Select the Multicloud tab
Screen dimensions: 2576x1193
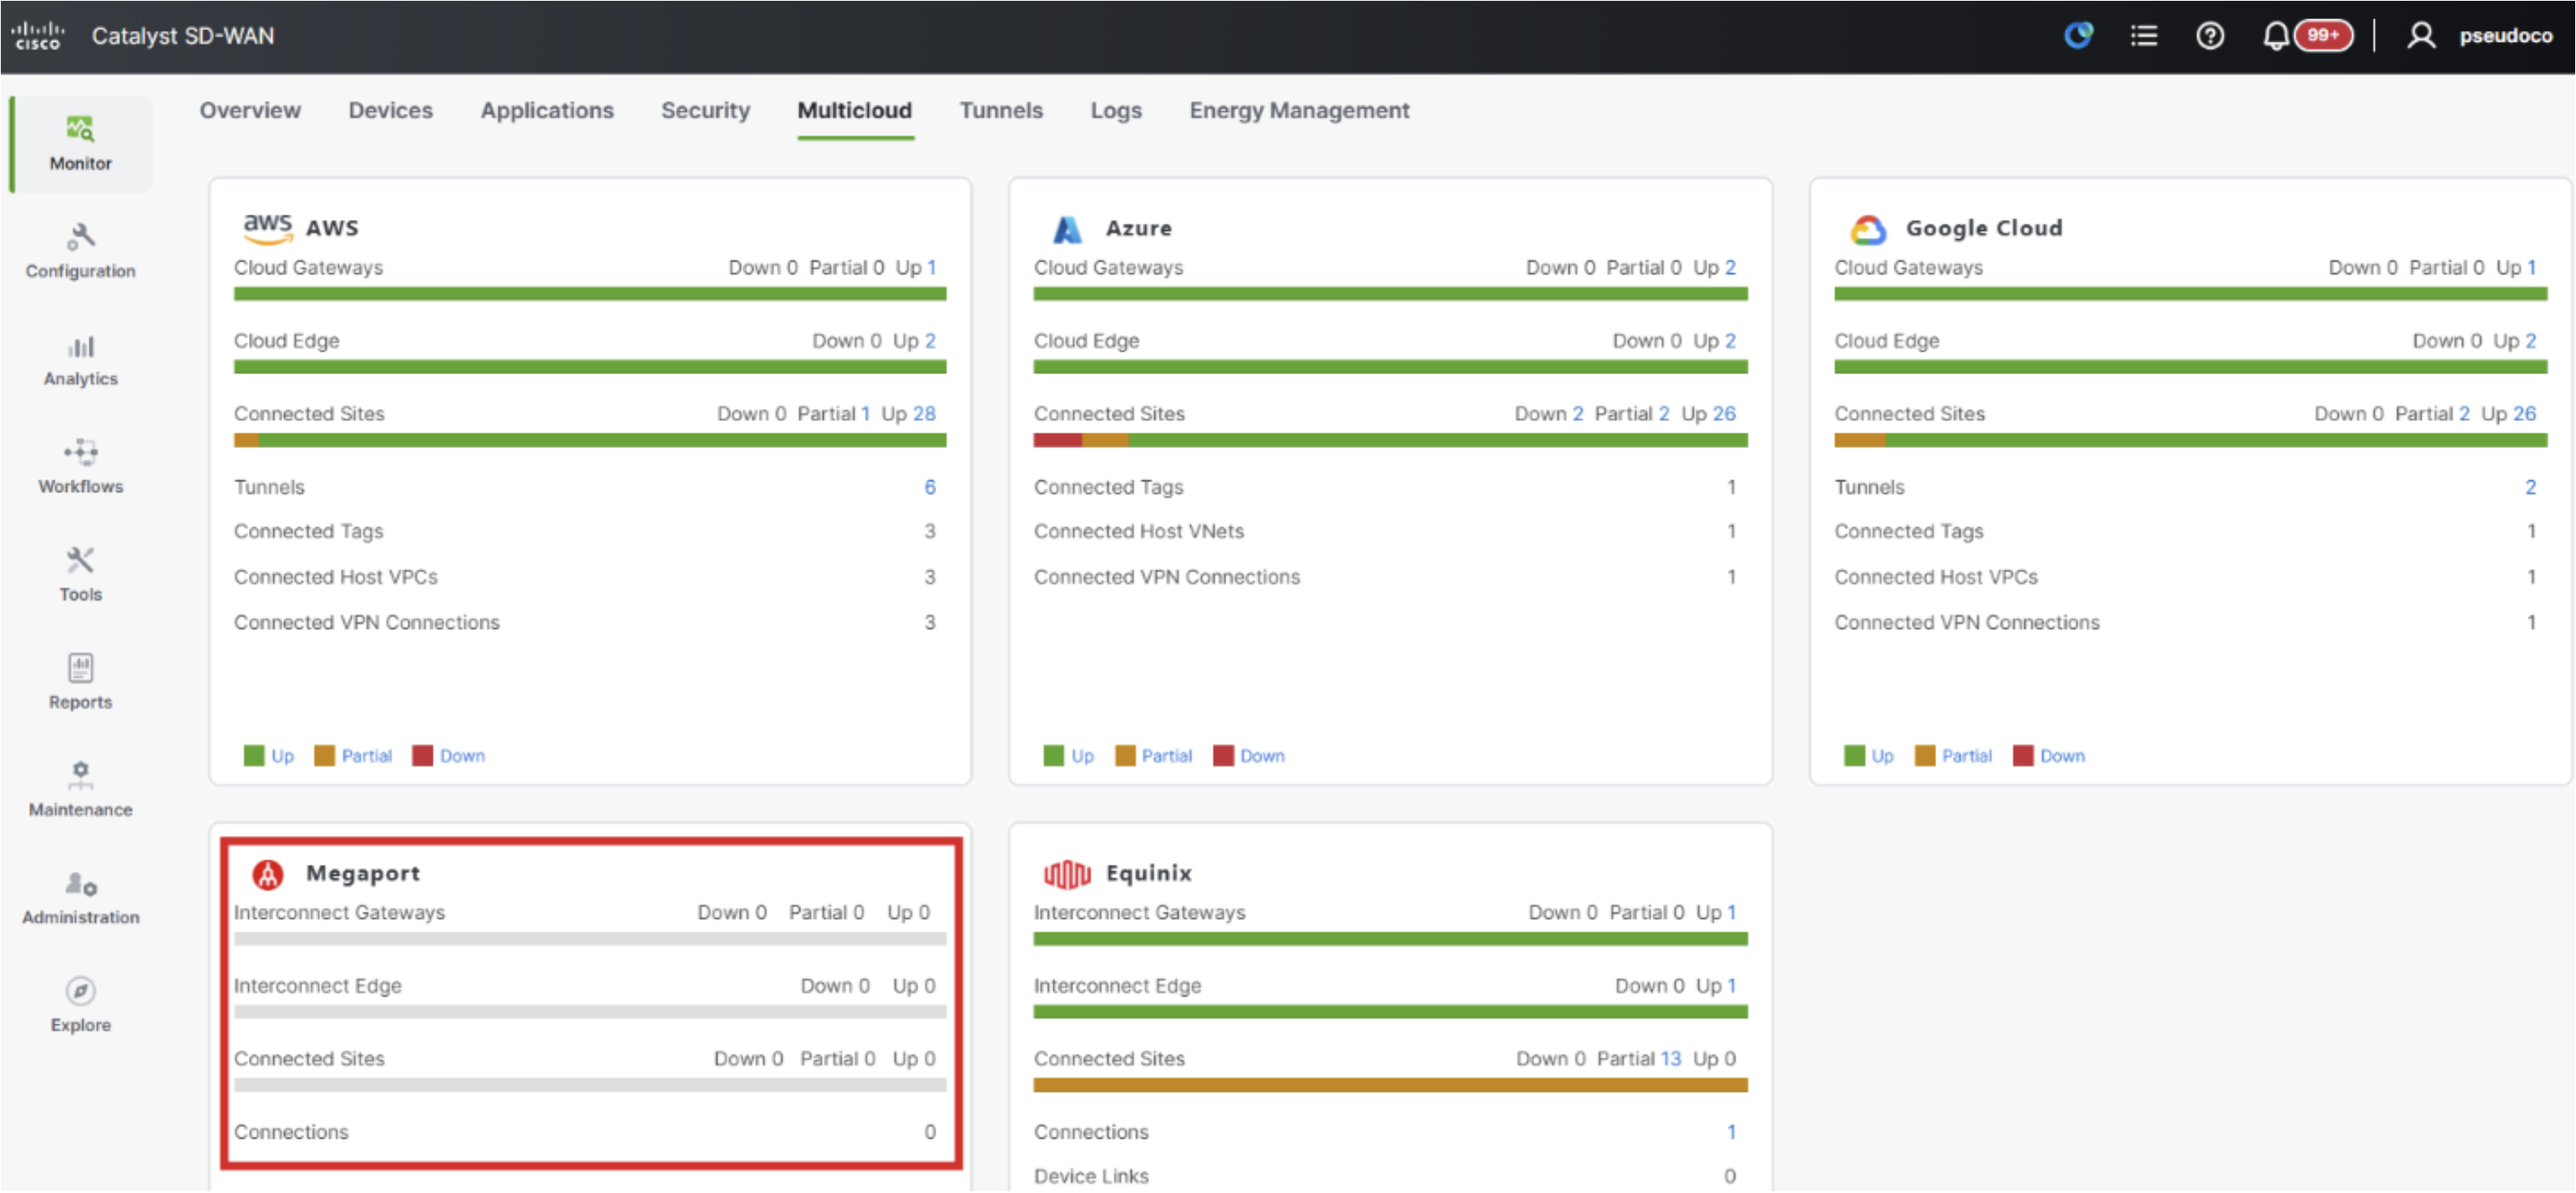(855, 110)
